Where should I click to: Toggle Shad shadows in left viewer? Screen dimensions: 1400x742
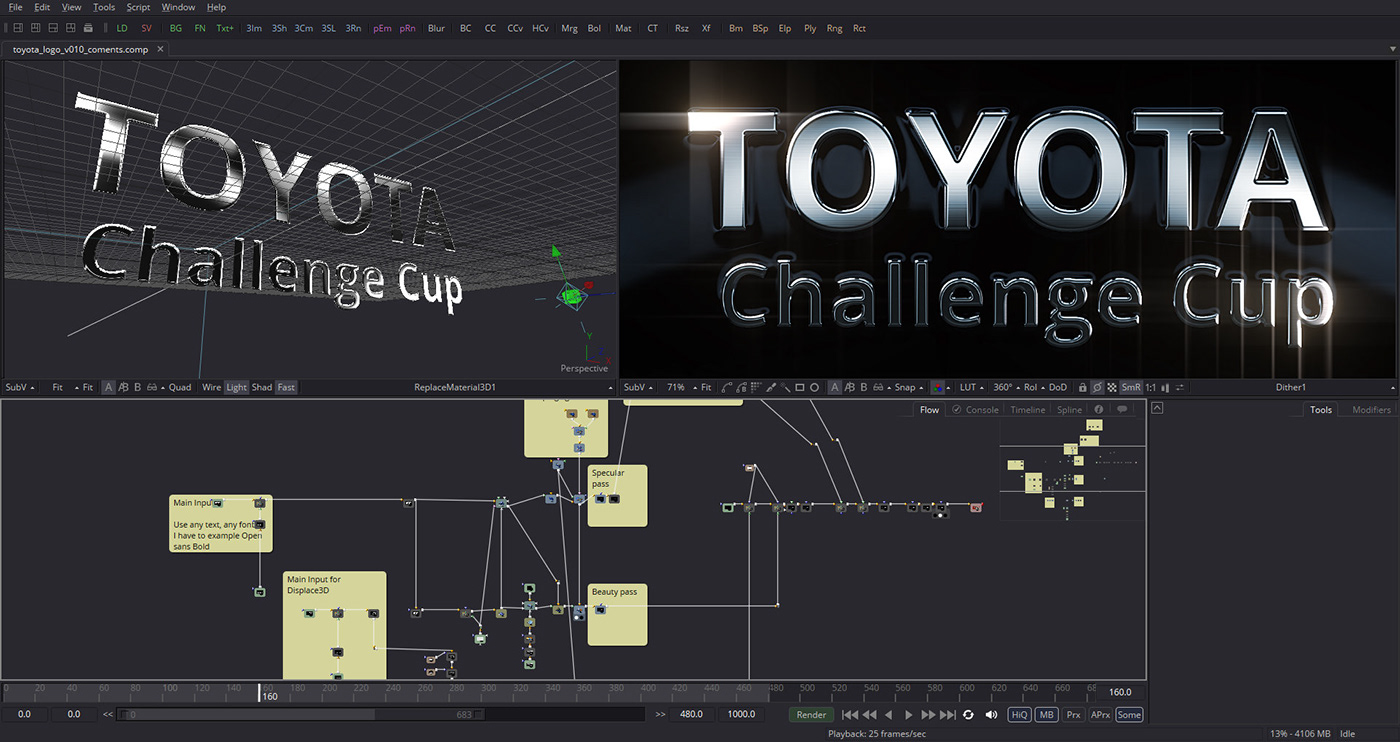coord(262,387)
